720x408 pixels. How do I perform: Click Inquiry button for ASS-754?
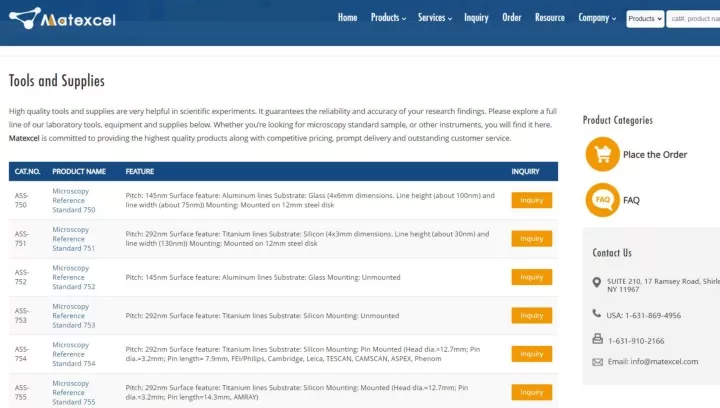pos(532,354)
